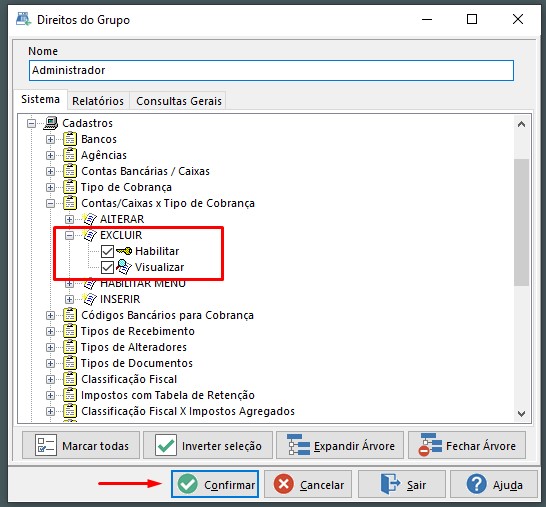Expand the Tipos de Alteradores node
Screen dimensions: 546x507
[50, 348]
